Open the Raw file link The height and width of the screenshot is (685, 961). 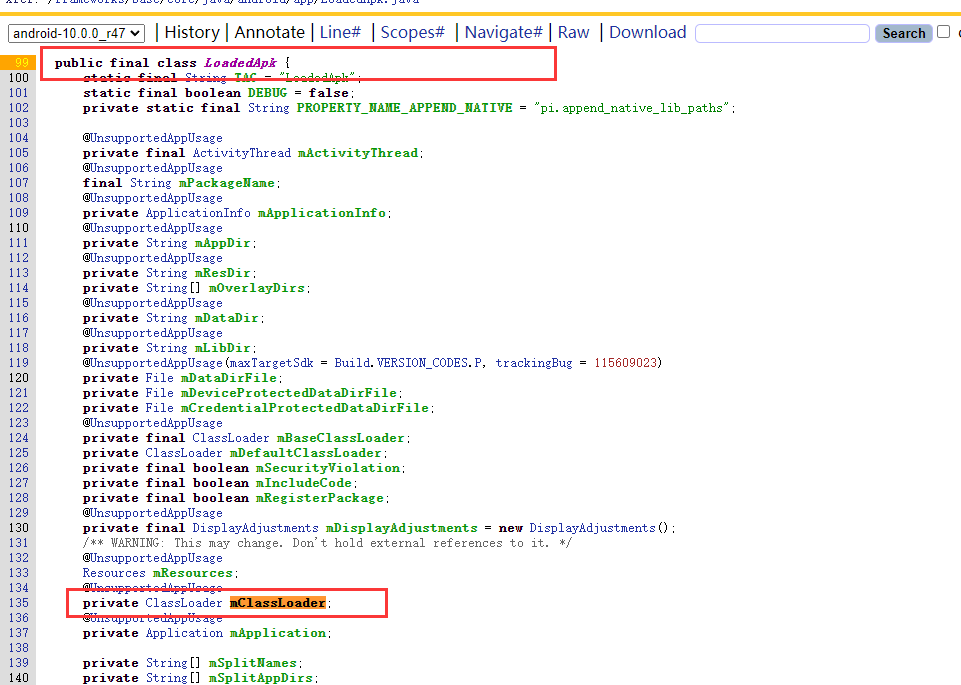tap(574, 32)
